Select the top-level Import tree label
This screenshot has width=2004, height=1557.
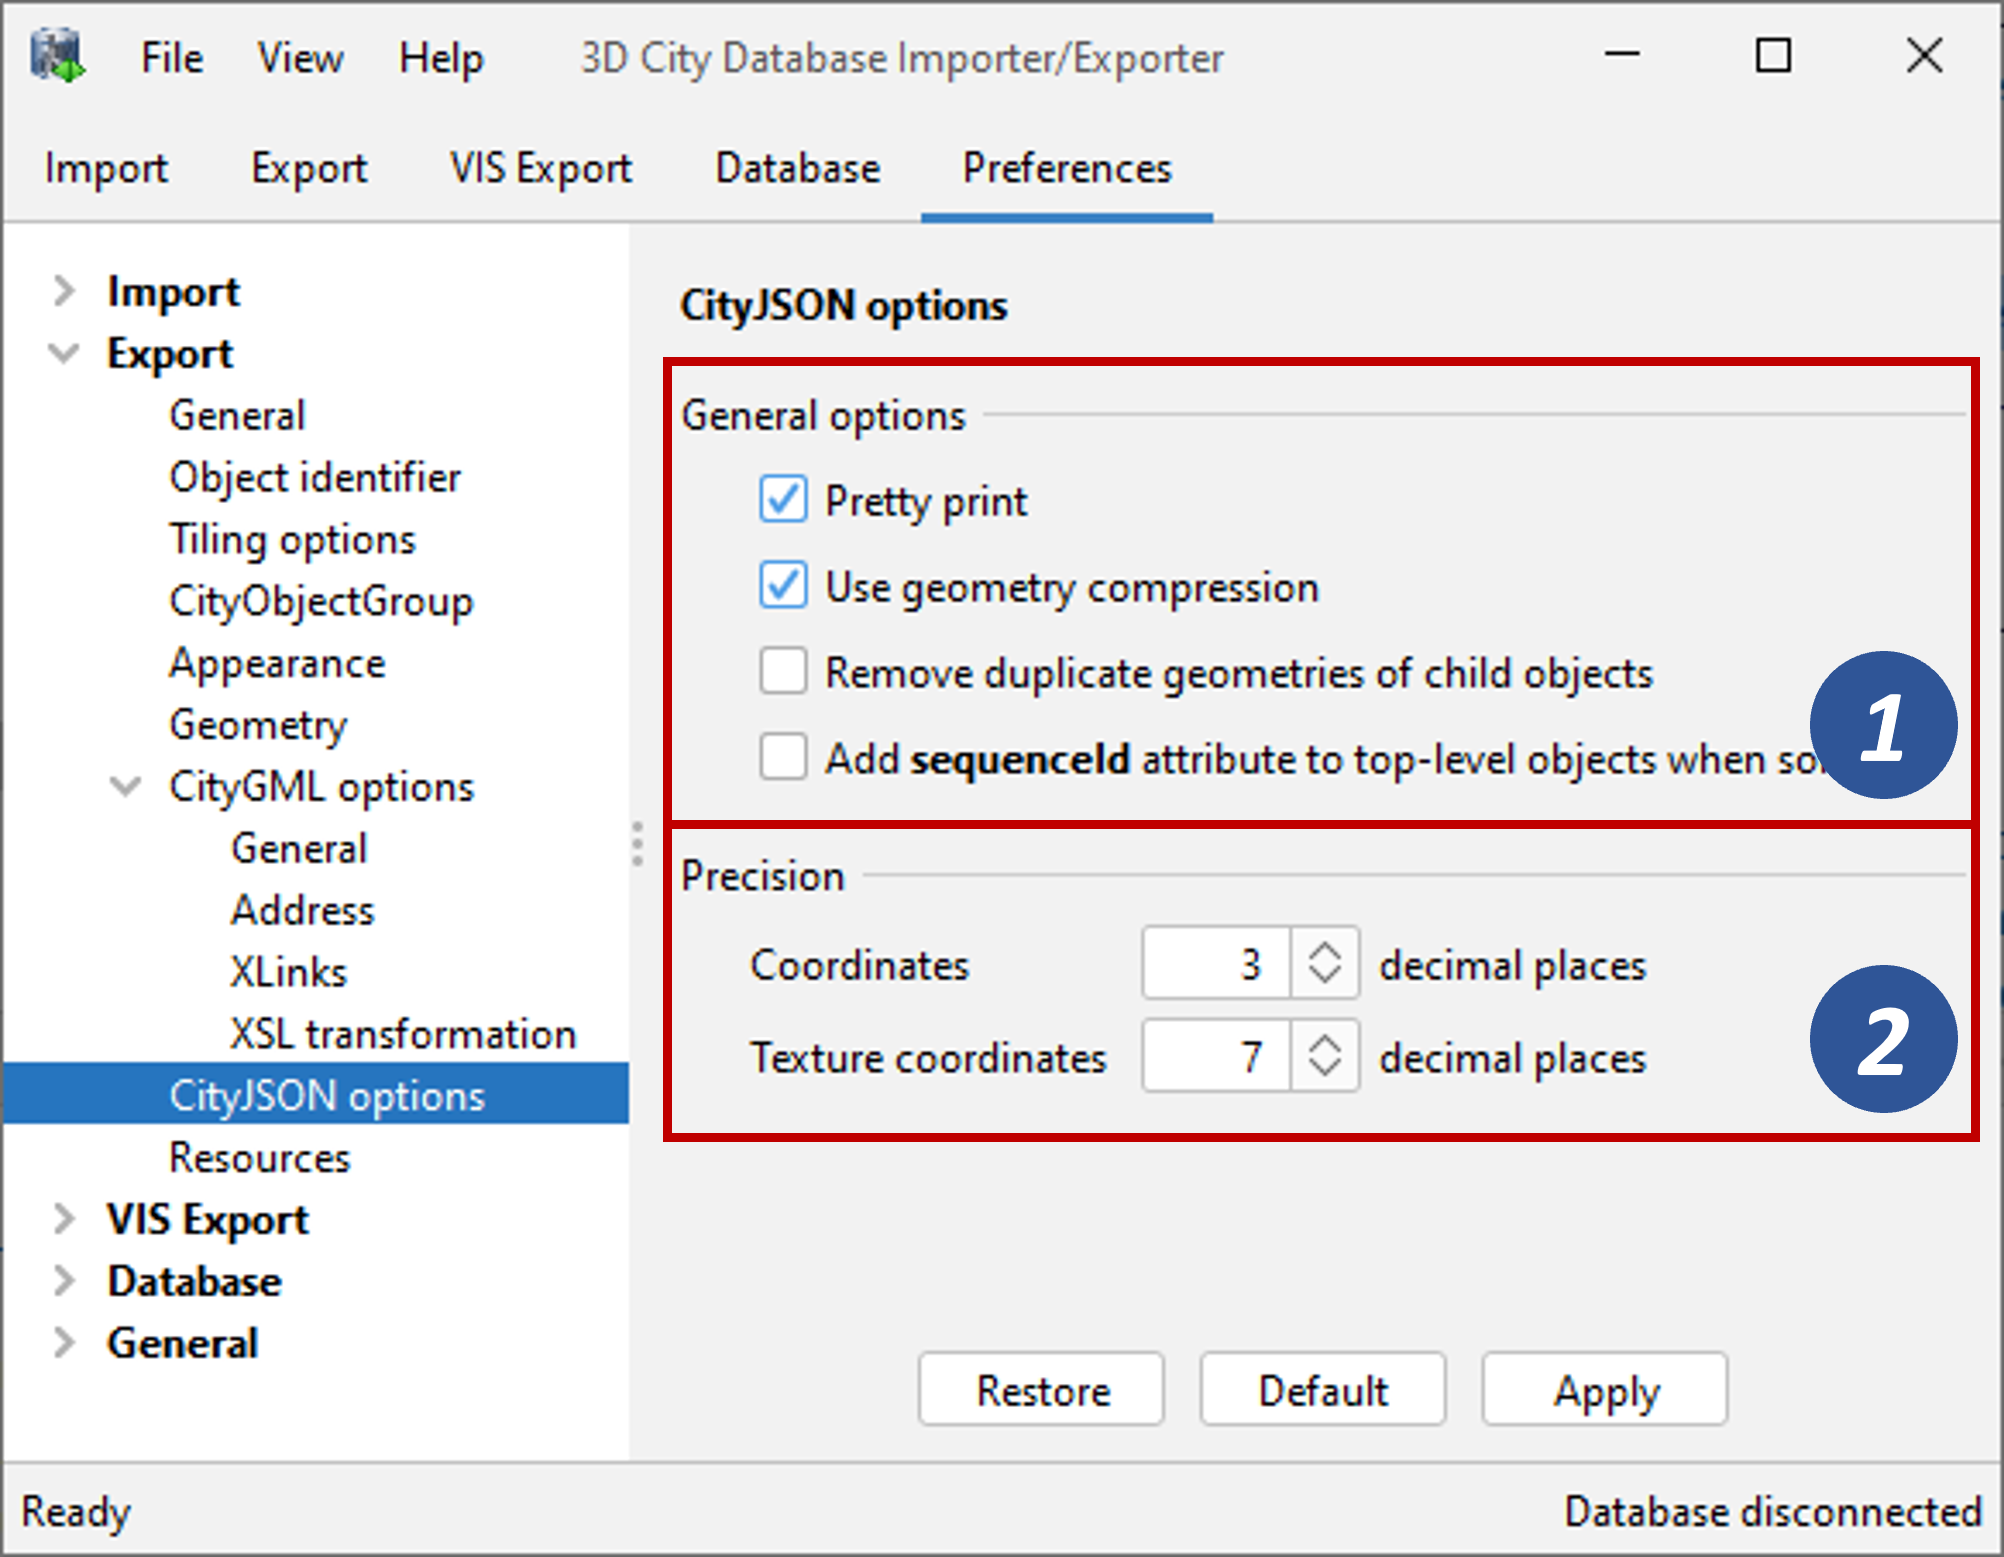coord(173,292)
